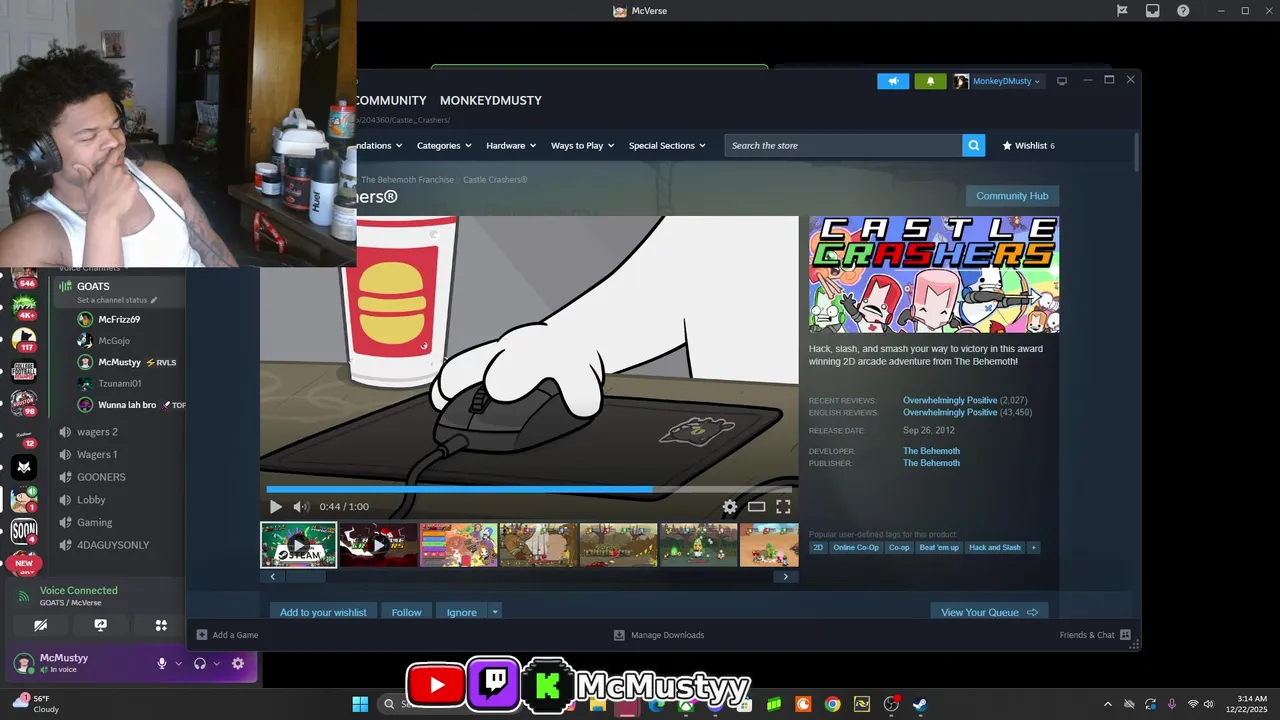
Task: Toggle theater mode icon in trailer player
Action: point(757,507)
